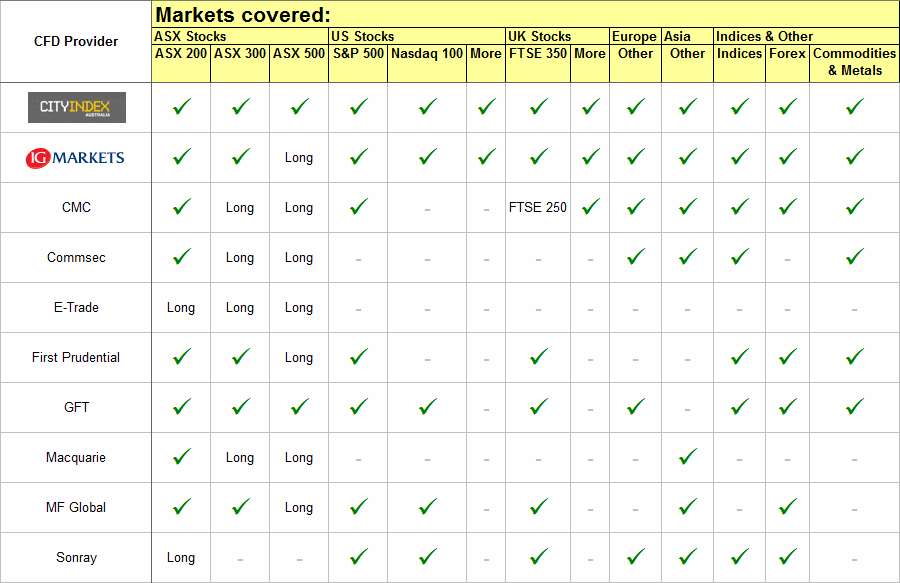Click MF Global S&P 500 checkmark
The height and width of the screenshot is (583, 900).
(359, 507)
